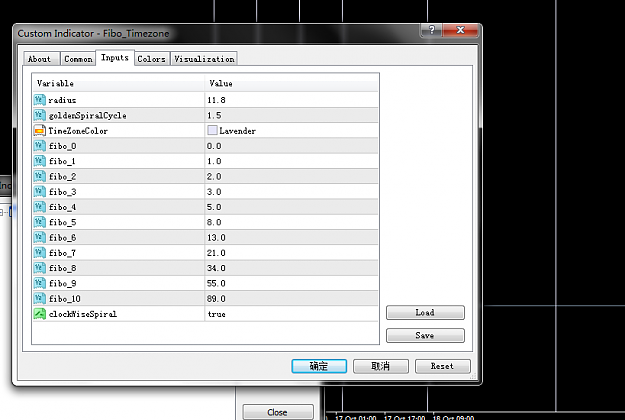Viewport: 625px width, 420px height.
Task: Select the Inputs tab
Action: pos(115,58)
